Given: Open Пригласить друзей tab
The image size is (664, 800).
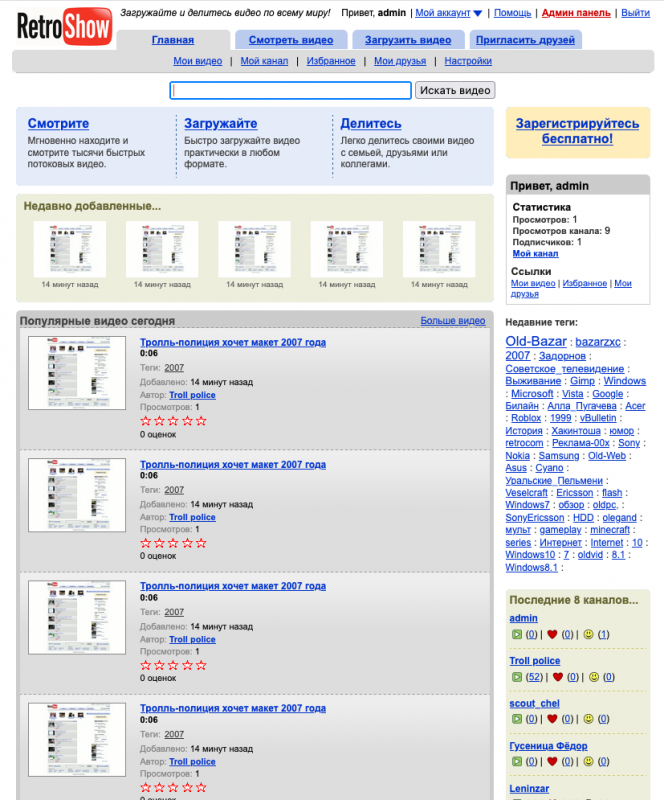Looking at the screenshot, I should [524, 40].
